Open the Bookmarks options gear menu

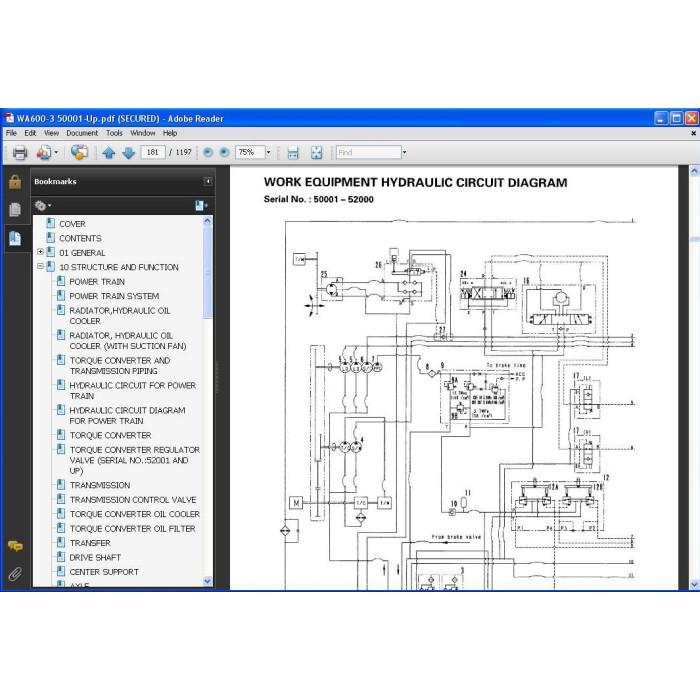pyautogui.click(x=43, y=205)
